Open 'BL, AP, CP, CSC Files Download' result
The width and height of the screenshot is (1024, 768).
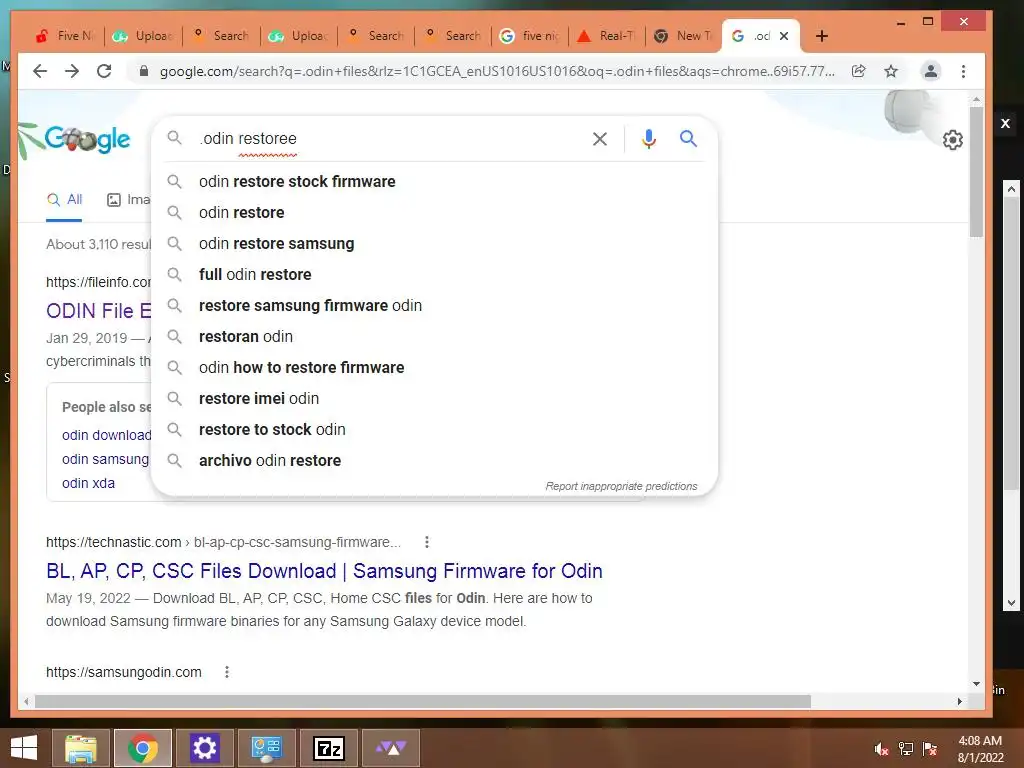point(324,571)
